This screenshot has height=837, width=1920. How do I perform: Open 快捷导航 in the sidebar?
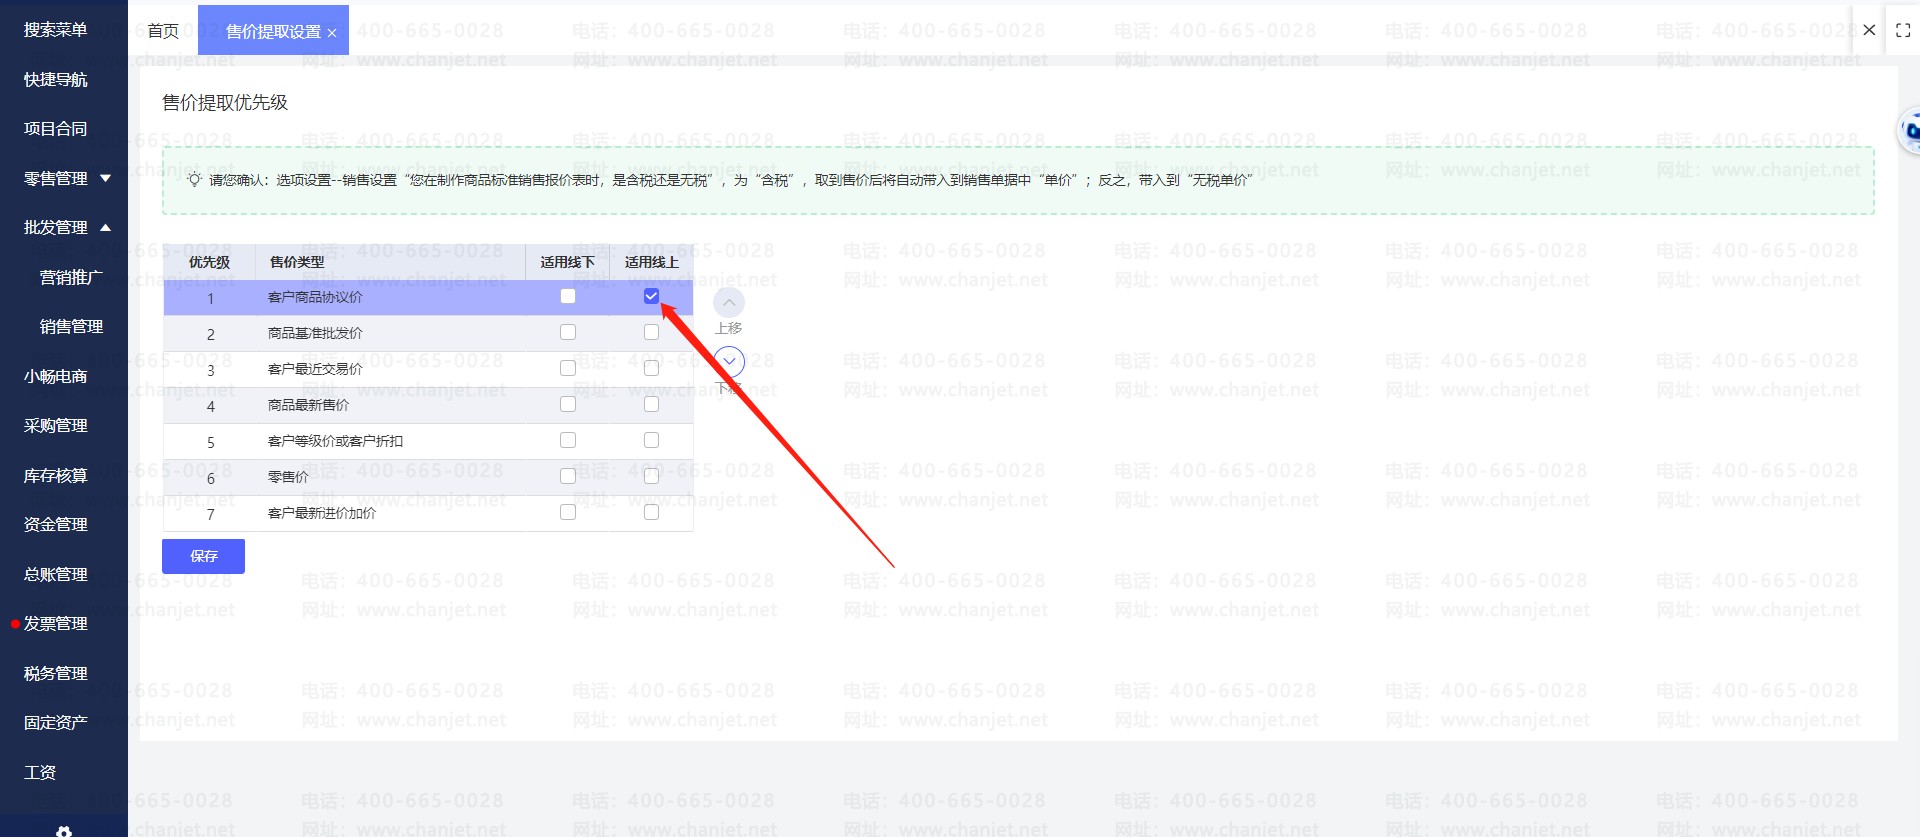56,80
